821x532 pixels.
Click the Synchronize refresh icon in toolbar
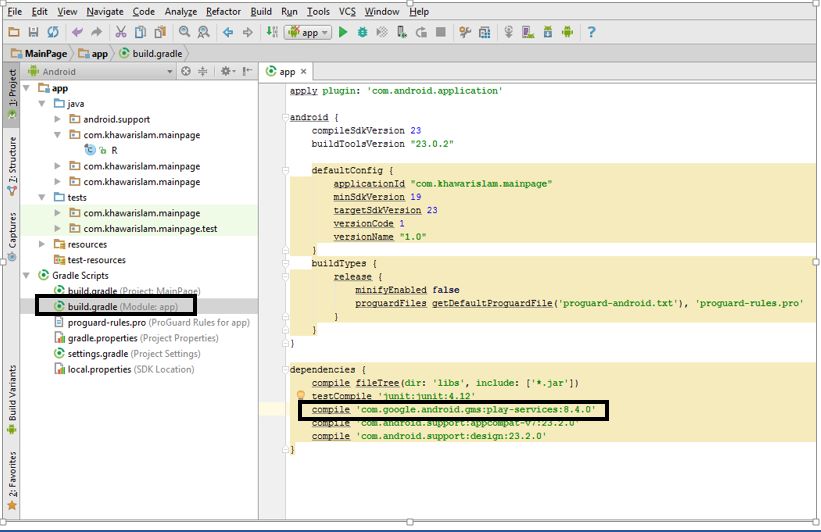coord(52,32)
